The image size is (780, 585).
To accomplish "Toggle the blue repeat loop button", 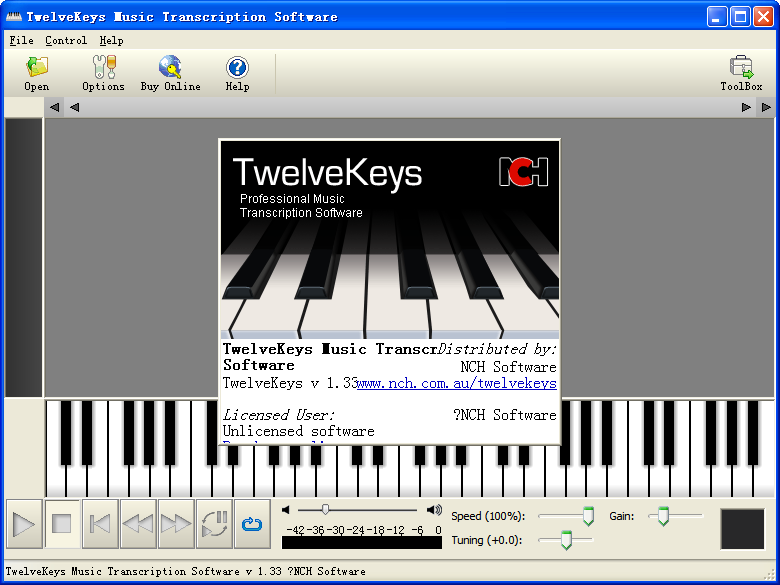I will pyautogui.click(x=252, y=524).
